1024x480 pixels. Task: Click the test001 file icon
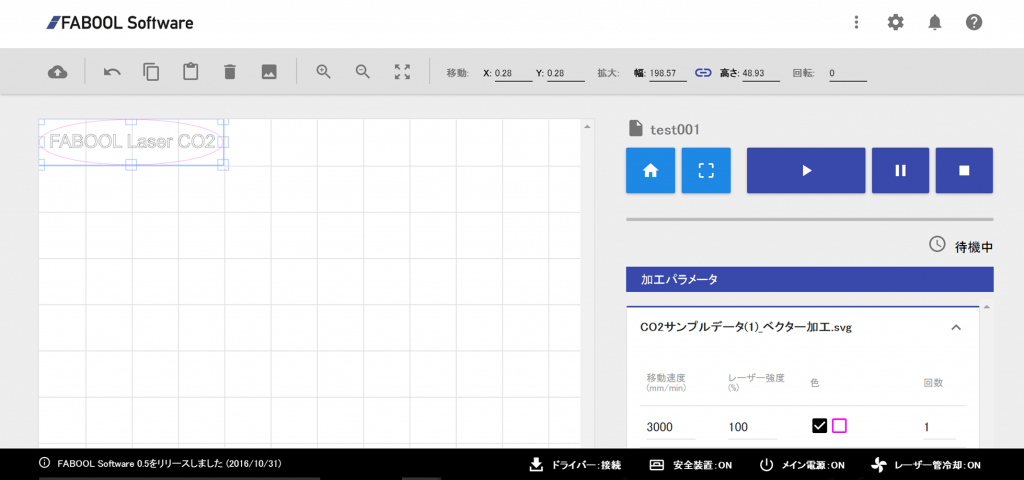coord(635,129)
